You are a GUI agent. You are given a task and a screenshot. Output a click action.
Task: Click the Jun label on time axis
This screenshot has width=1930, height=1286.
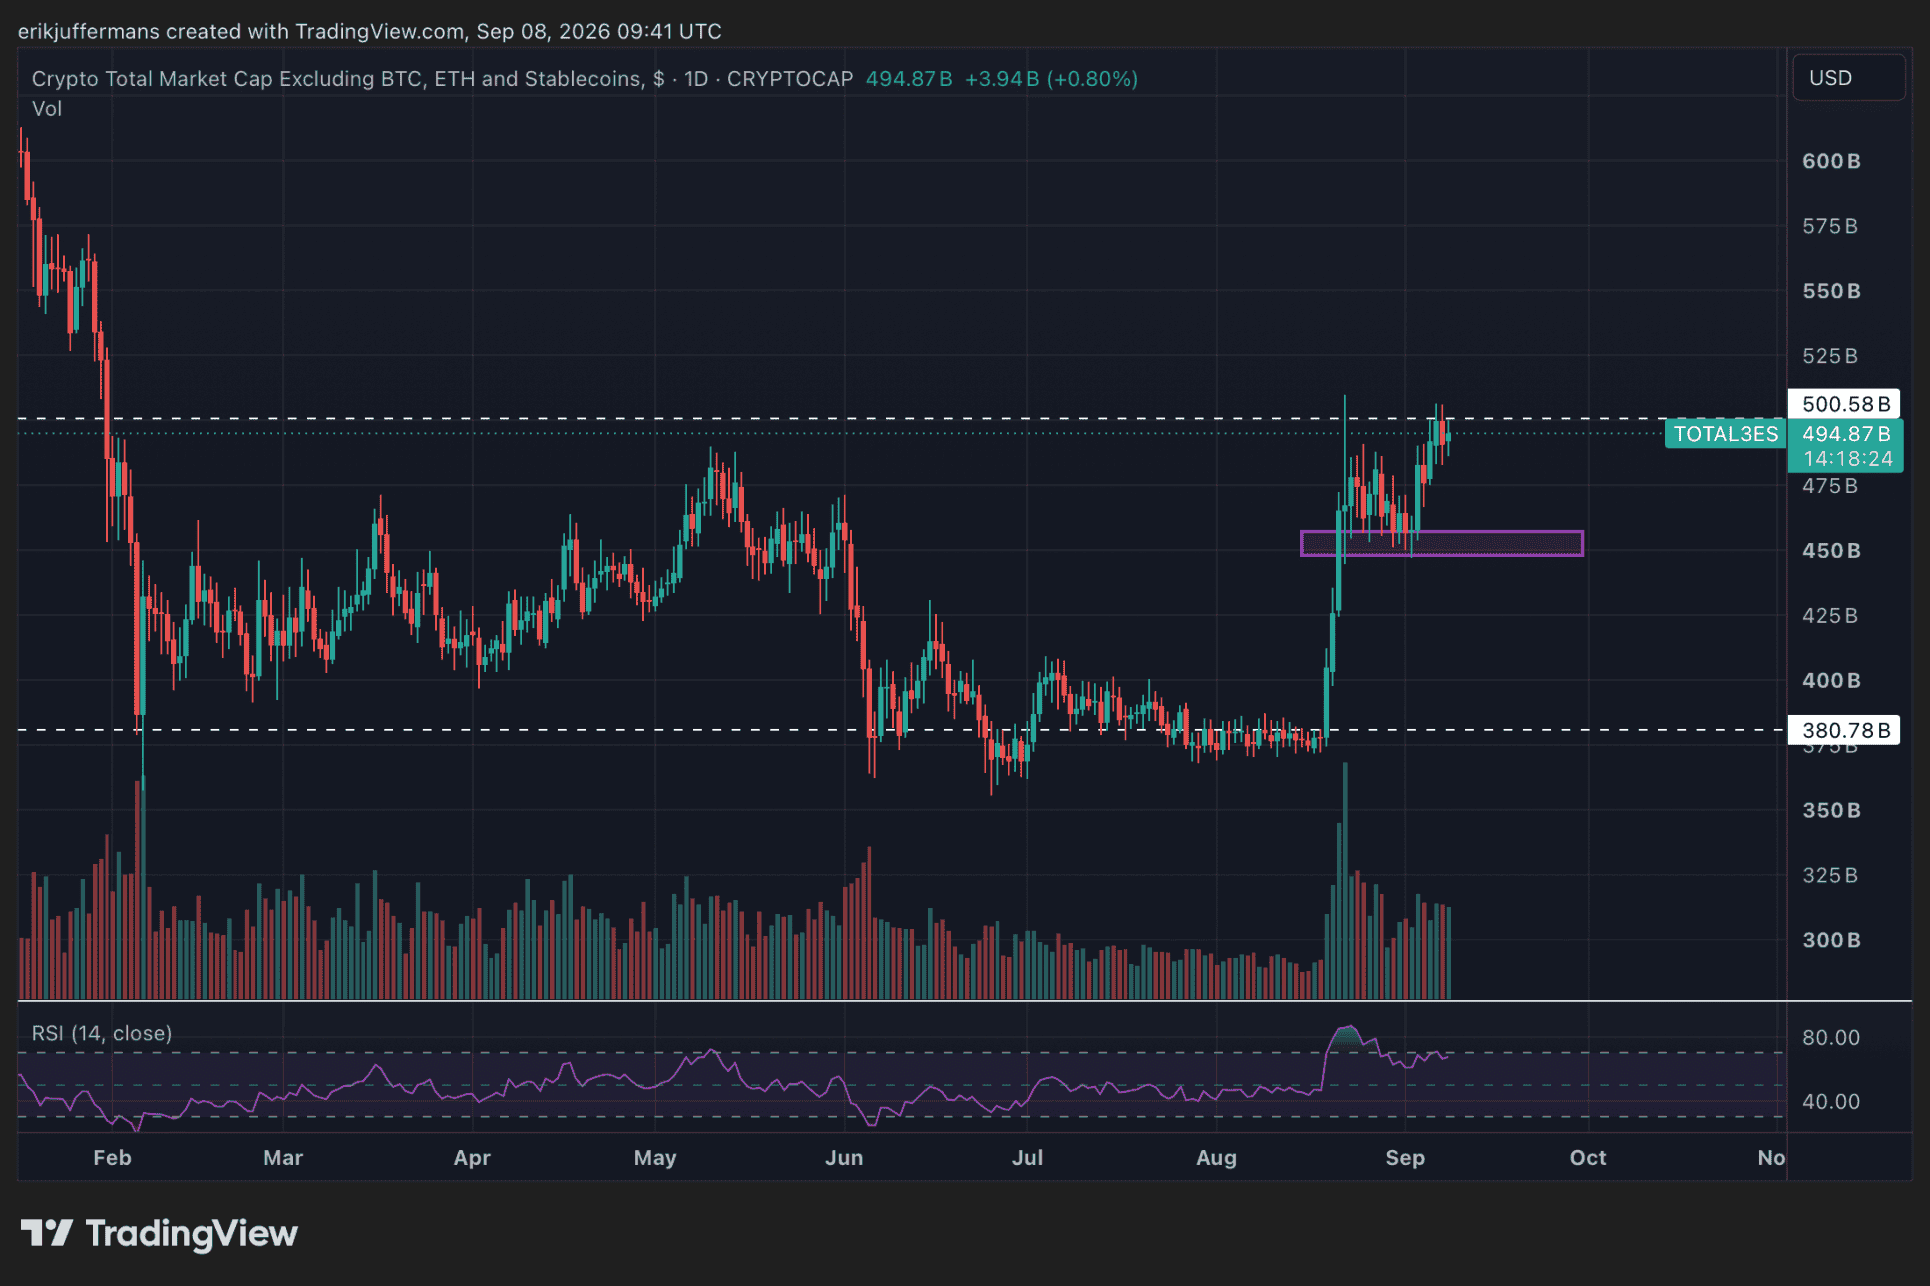(844, 1157)
